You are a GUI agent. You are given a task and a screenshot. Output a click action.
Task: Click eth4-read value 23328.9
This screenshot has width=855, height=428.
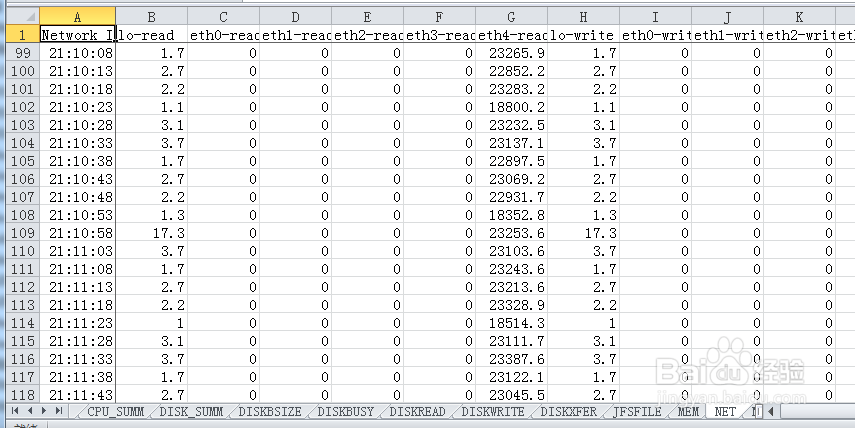(511, 305)
